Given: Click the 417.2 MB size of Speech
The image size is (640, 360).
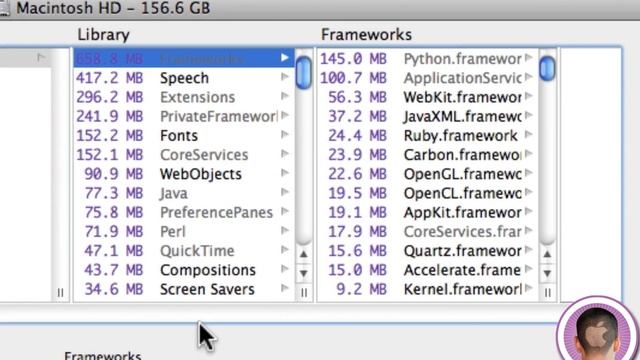Looking at the screenshot, I should pos(109,78).
